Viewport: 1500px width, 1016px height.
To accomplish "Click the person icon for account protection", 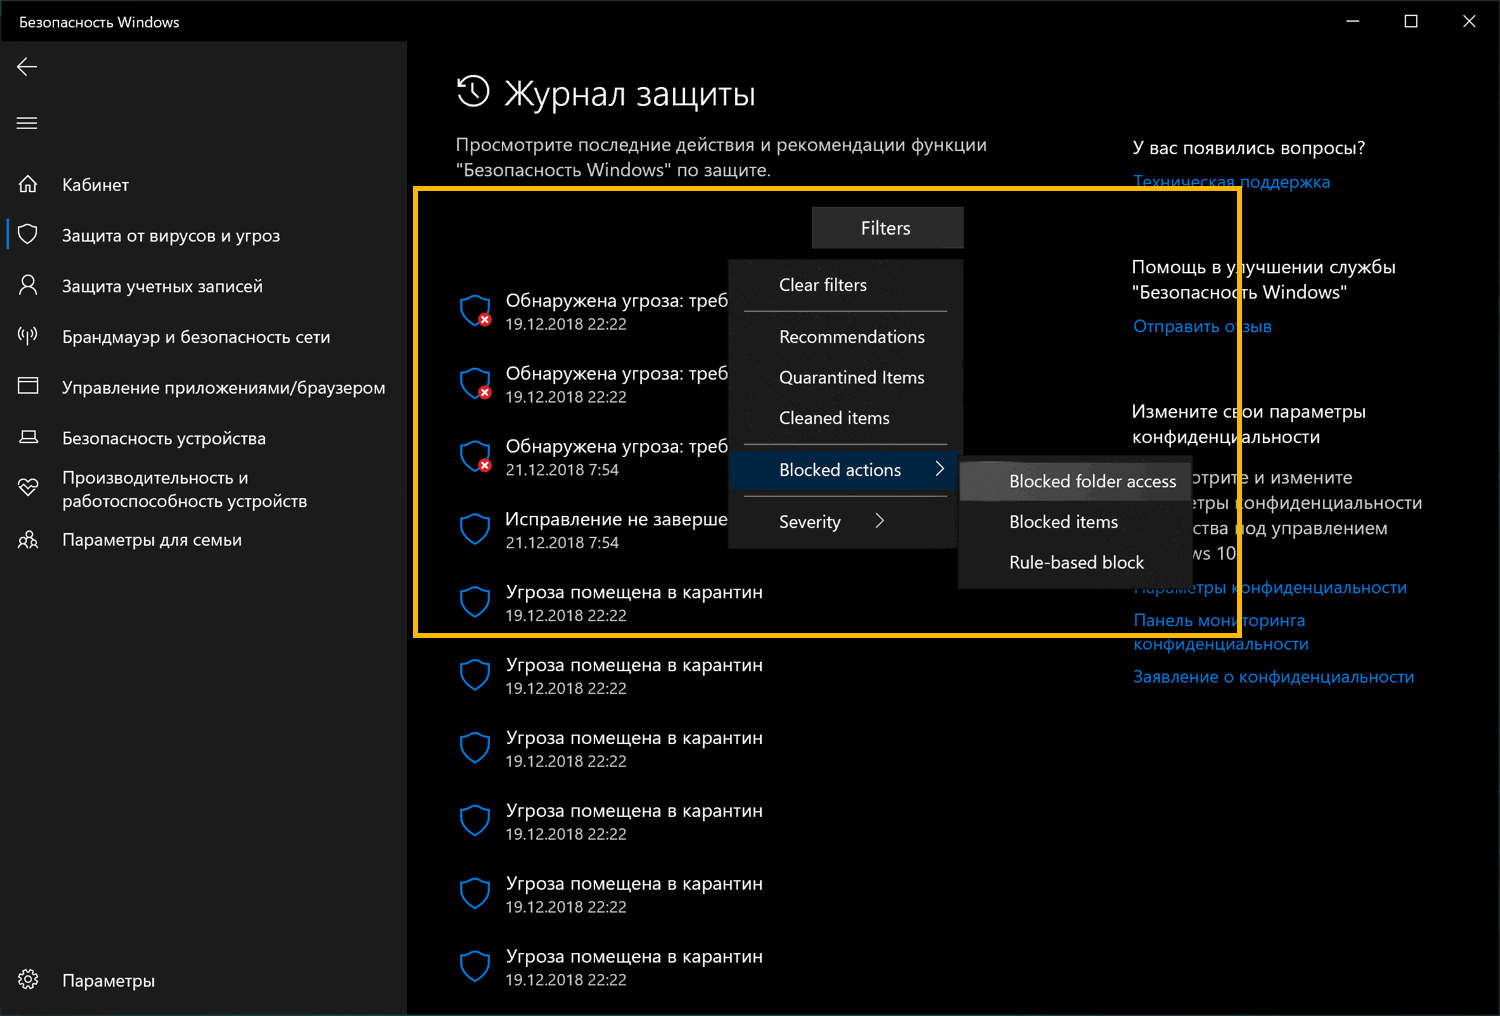I will (28, 285).
